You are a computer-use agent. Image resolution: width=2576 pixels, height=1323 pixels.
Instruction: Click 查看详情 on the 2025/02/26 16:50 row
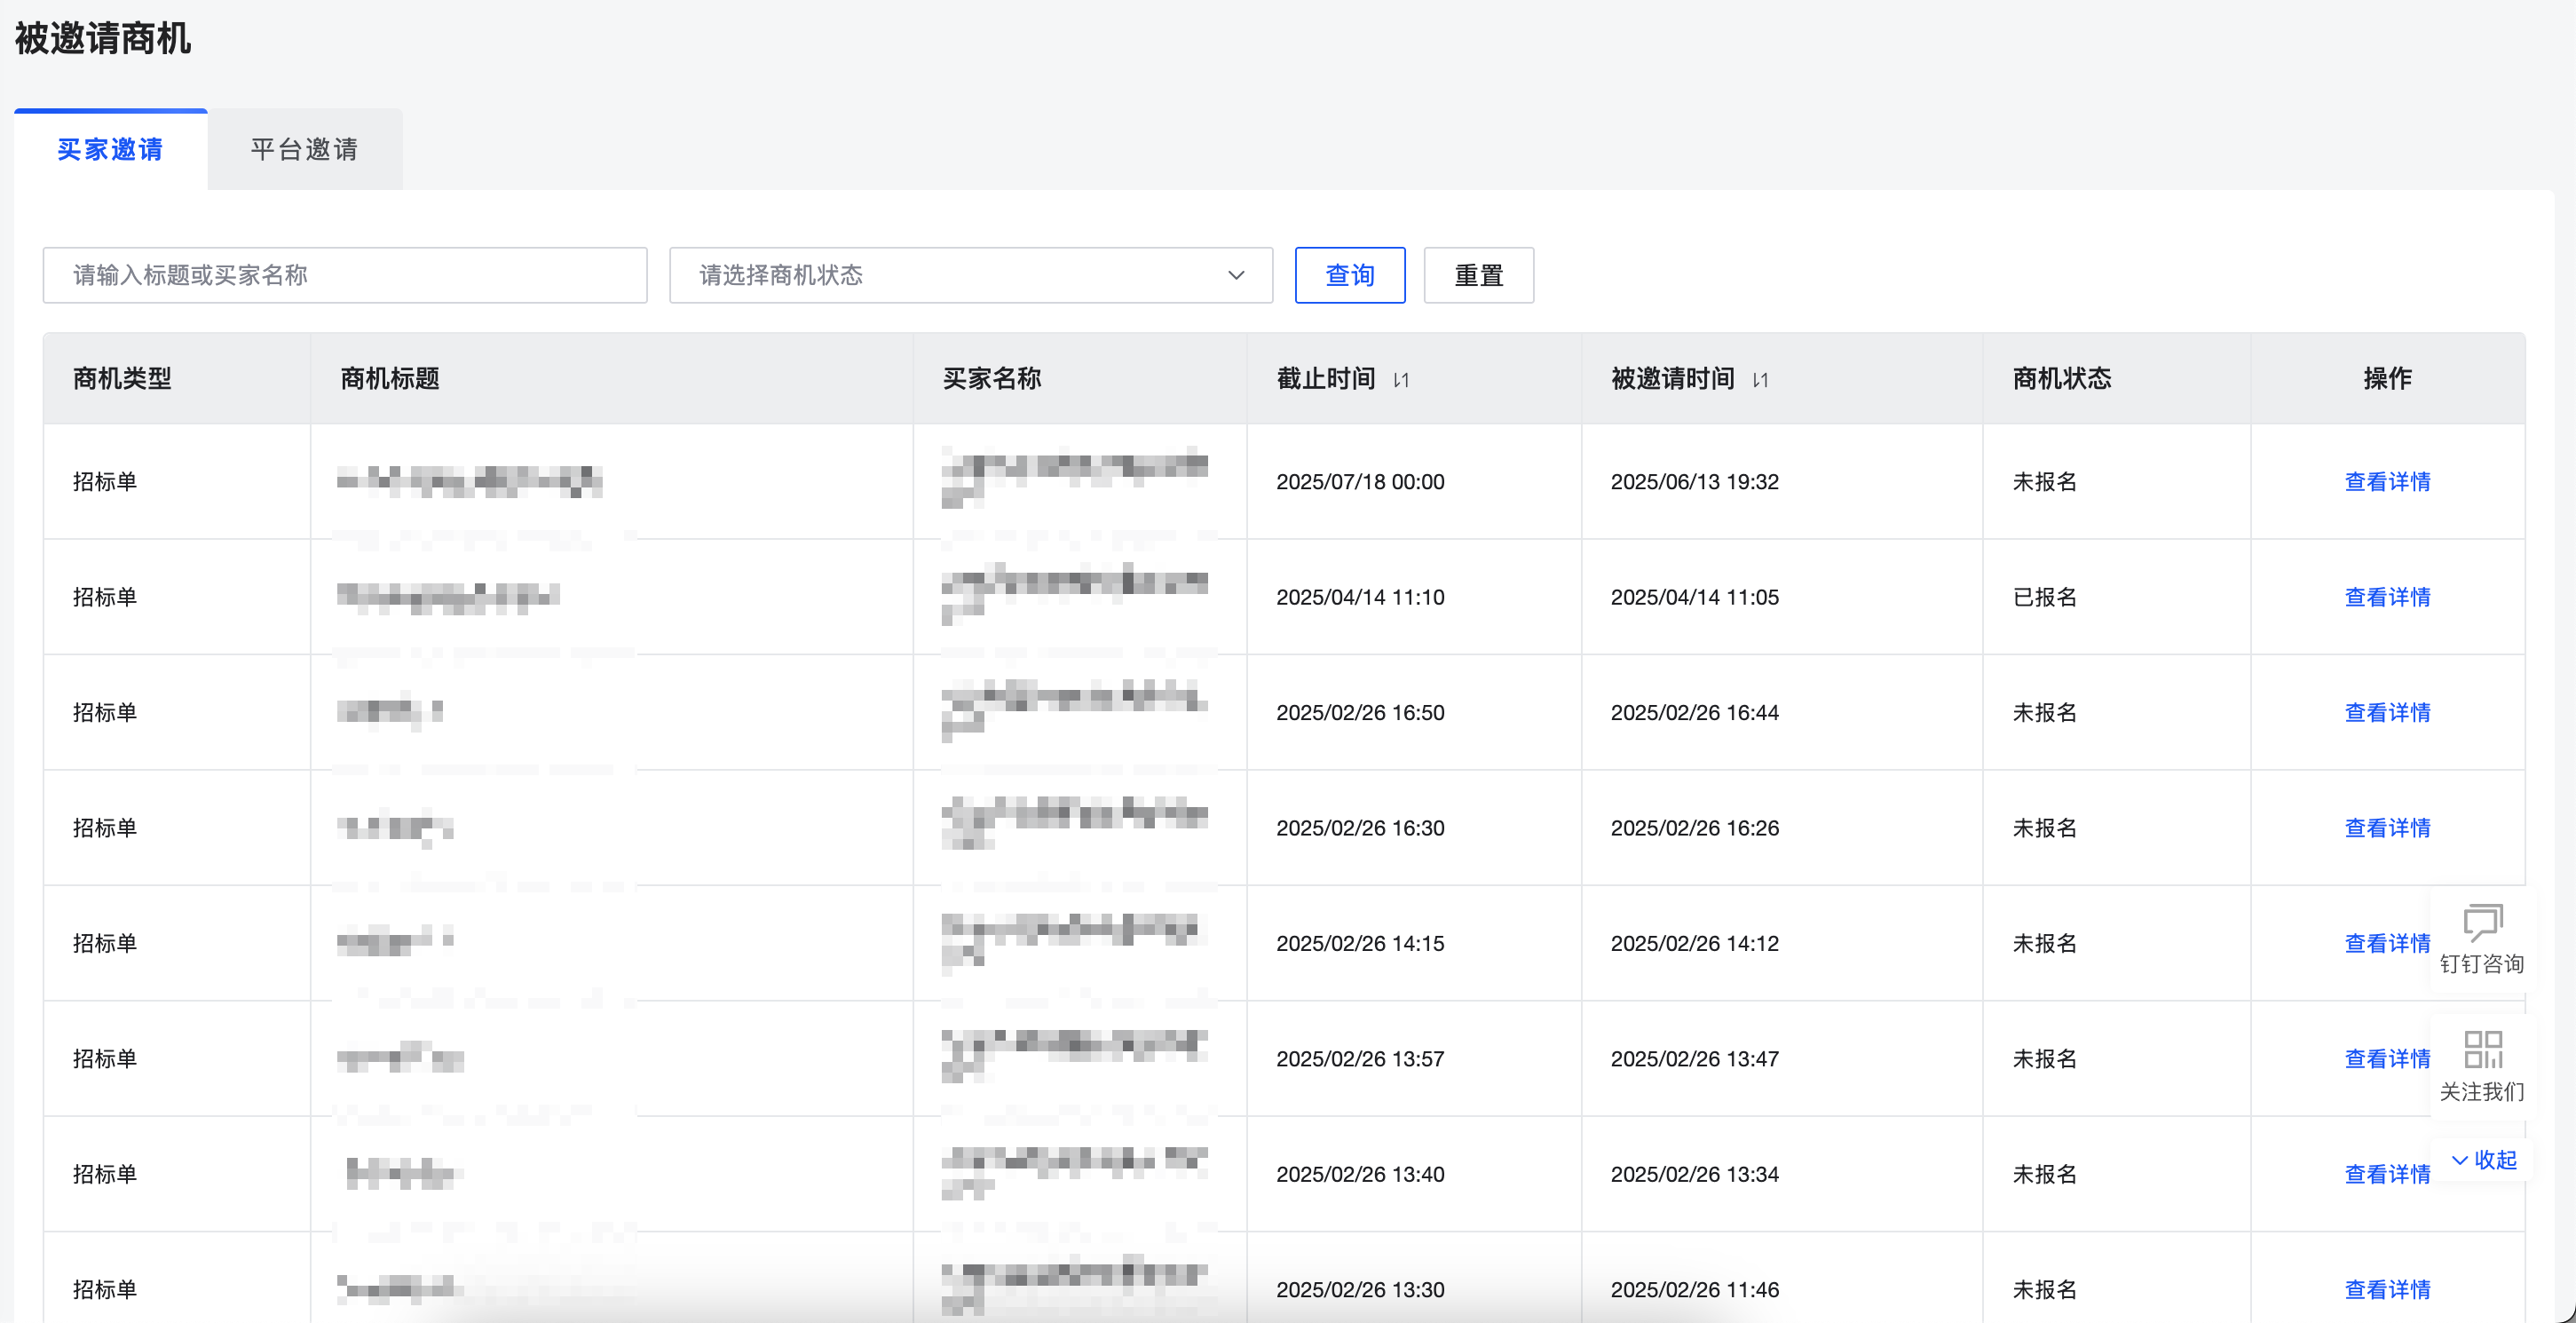point(2388,712)
